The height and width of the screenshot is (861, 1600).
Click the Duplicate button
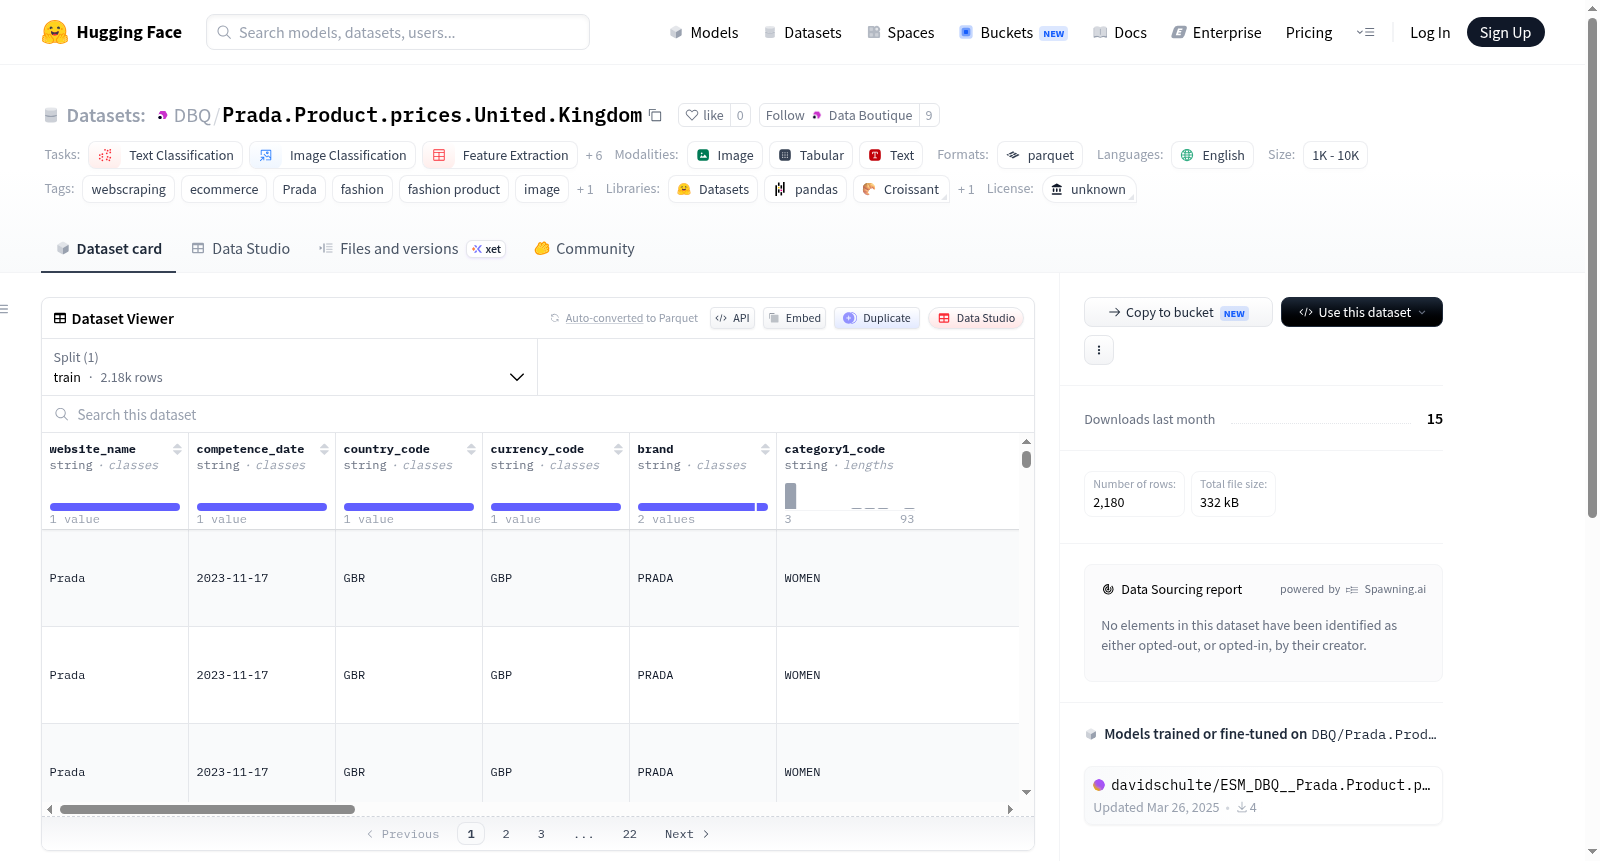pos(877,318)
